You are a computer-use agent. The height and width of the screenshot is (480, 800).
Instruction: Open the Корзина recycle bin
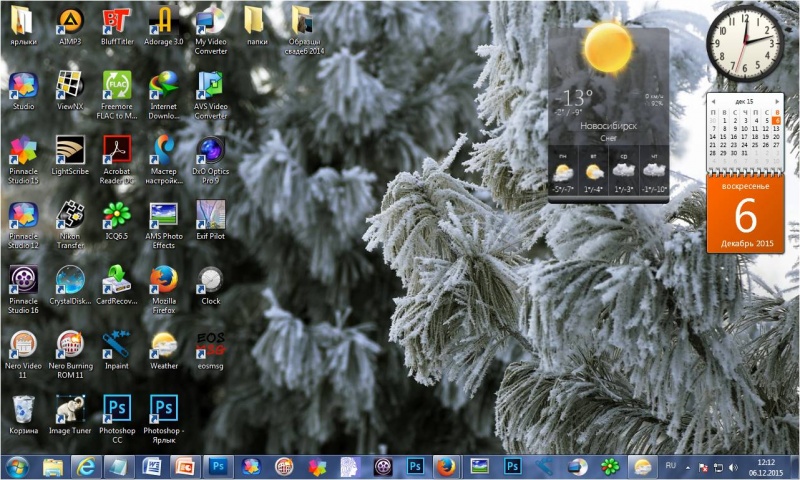click(23, 408)
